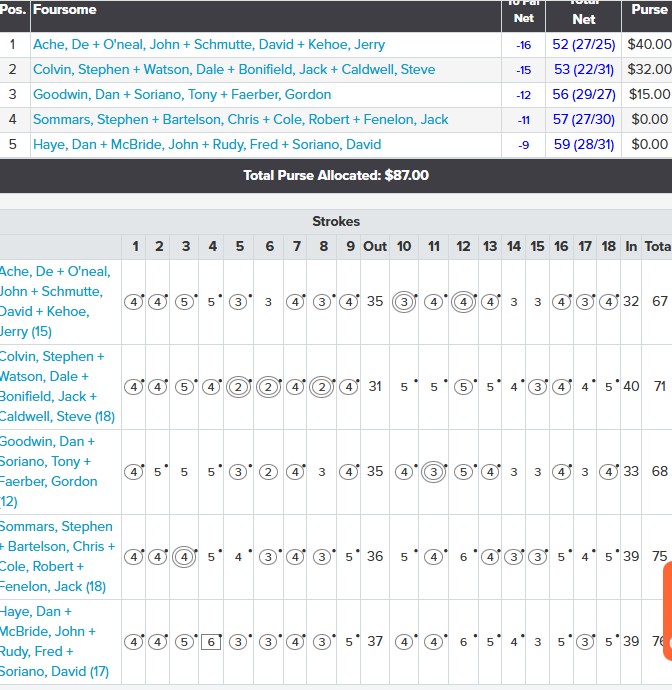Viewport: 672px width, 690px height.
Task: View total net score 56 (29/27)
Action: coord(584,95)
